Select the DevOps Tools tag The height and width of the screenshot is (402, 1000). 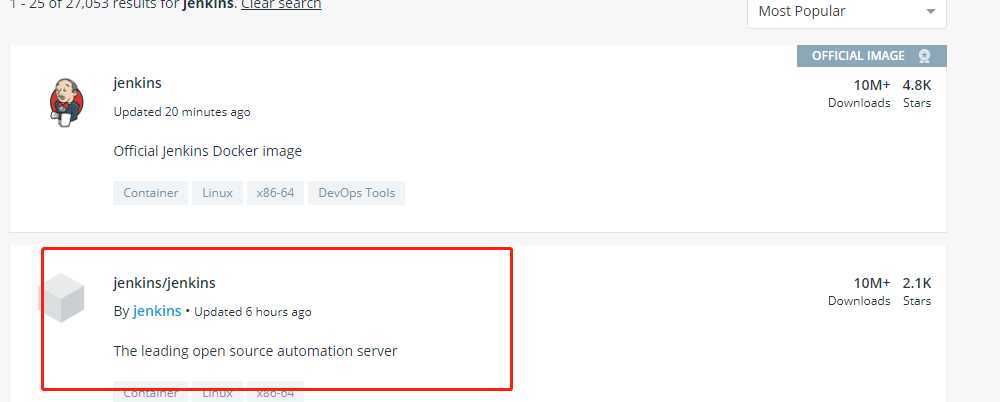tap(357, 193)
